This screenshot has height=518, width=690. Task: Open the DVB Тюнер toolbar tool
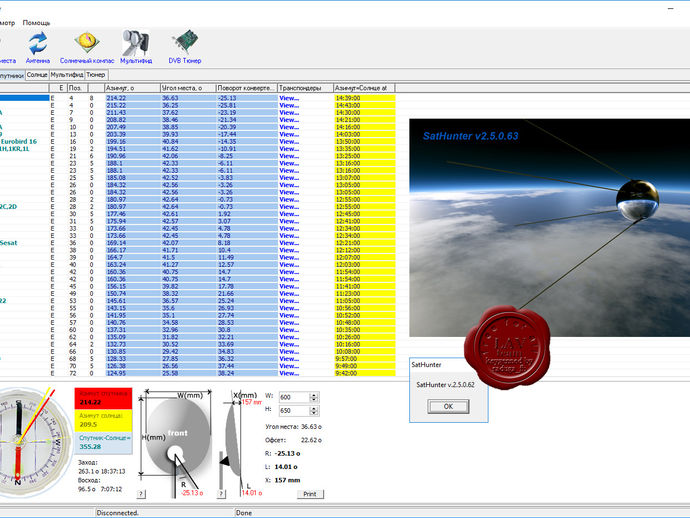185,48
